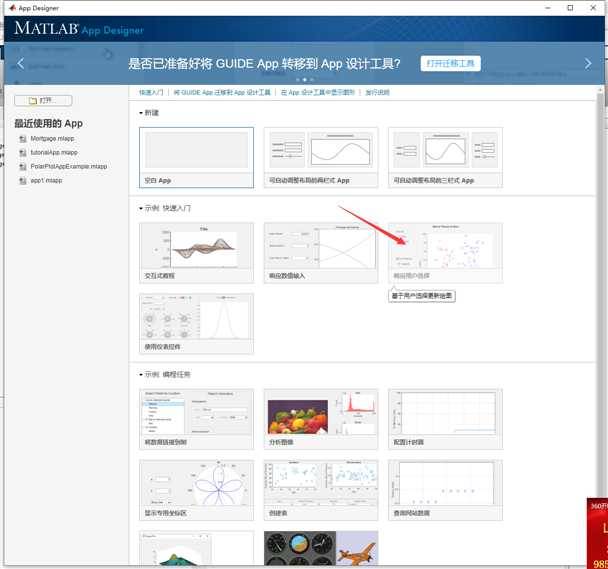Open the 分析图像 example with the fruit image
Screen dimensions: 608x569
[321, 419]
